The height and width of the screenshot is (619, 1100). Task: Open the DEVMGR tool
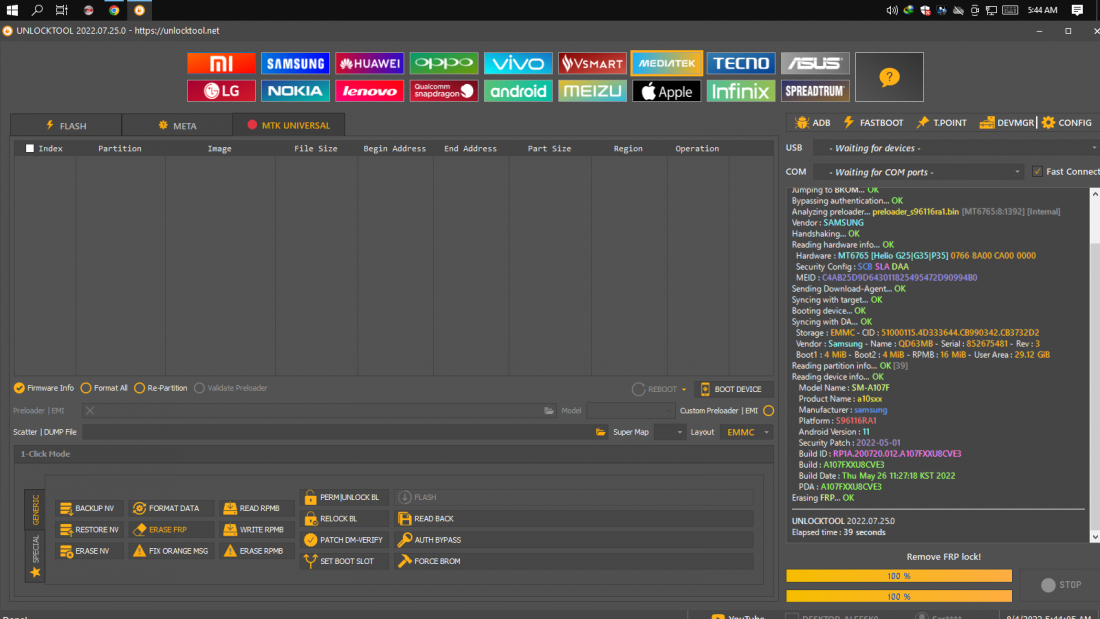[x=1007, y=123]
